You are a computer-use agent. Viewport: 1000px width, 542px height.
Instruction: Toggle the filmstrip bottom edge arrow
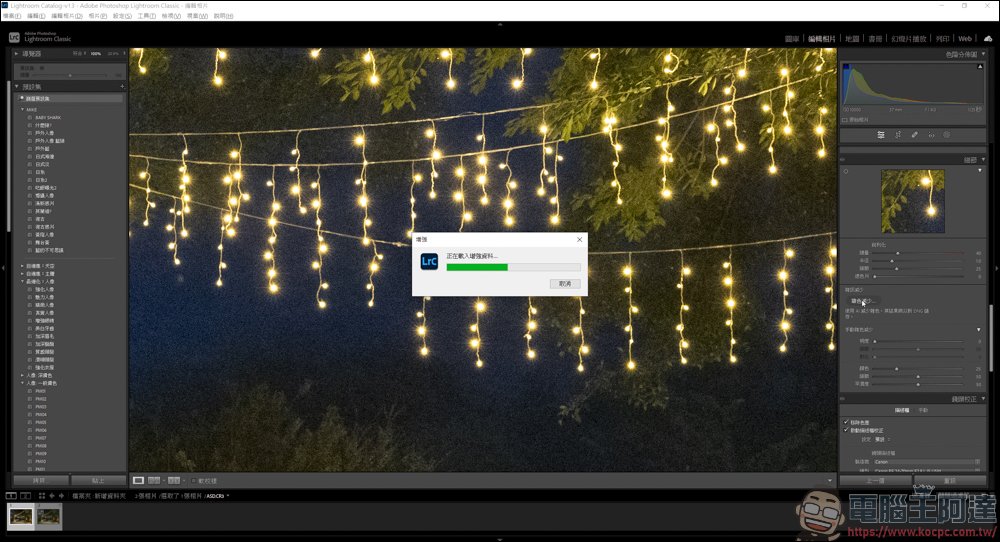(500, 539)
